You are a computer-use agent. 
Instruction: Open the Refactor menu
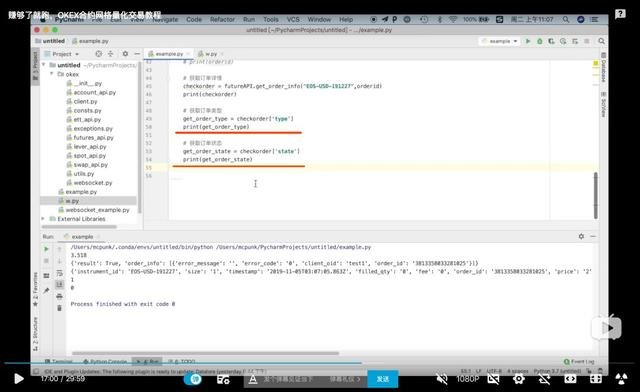(x=222, y=19)
